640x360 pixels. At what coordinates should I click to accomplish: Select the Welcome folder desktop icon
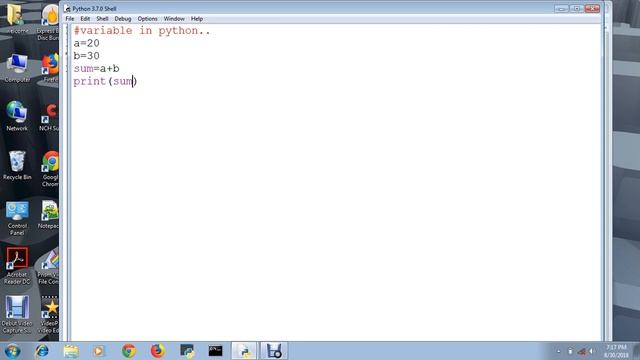[16, 19]
